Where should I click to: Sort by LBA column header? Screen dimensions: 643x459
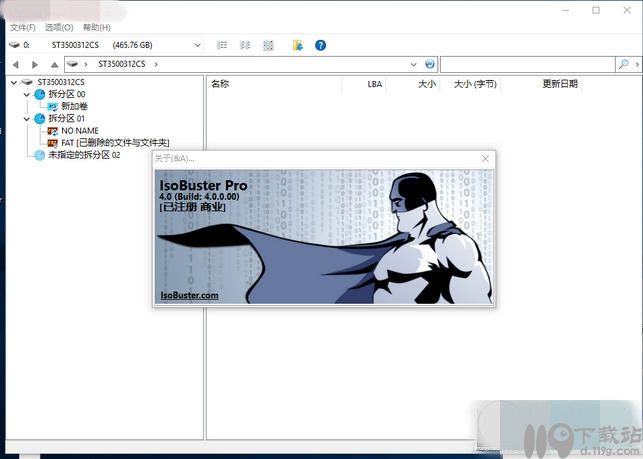[x=374, y=84]
